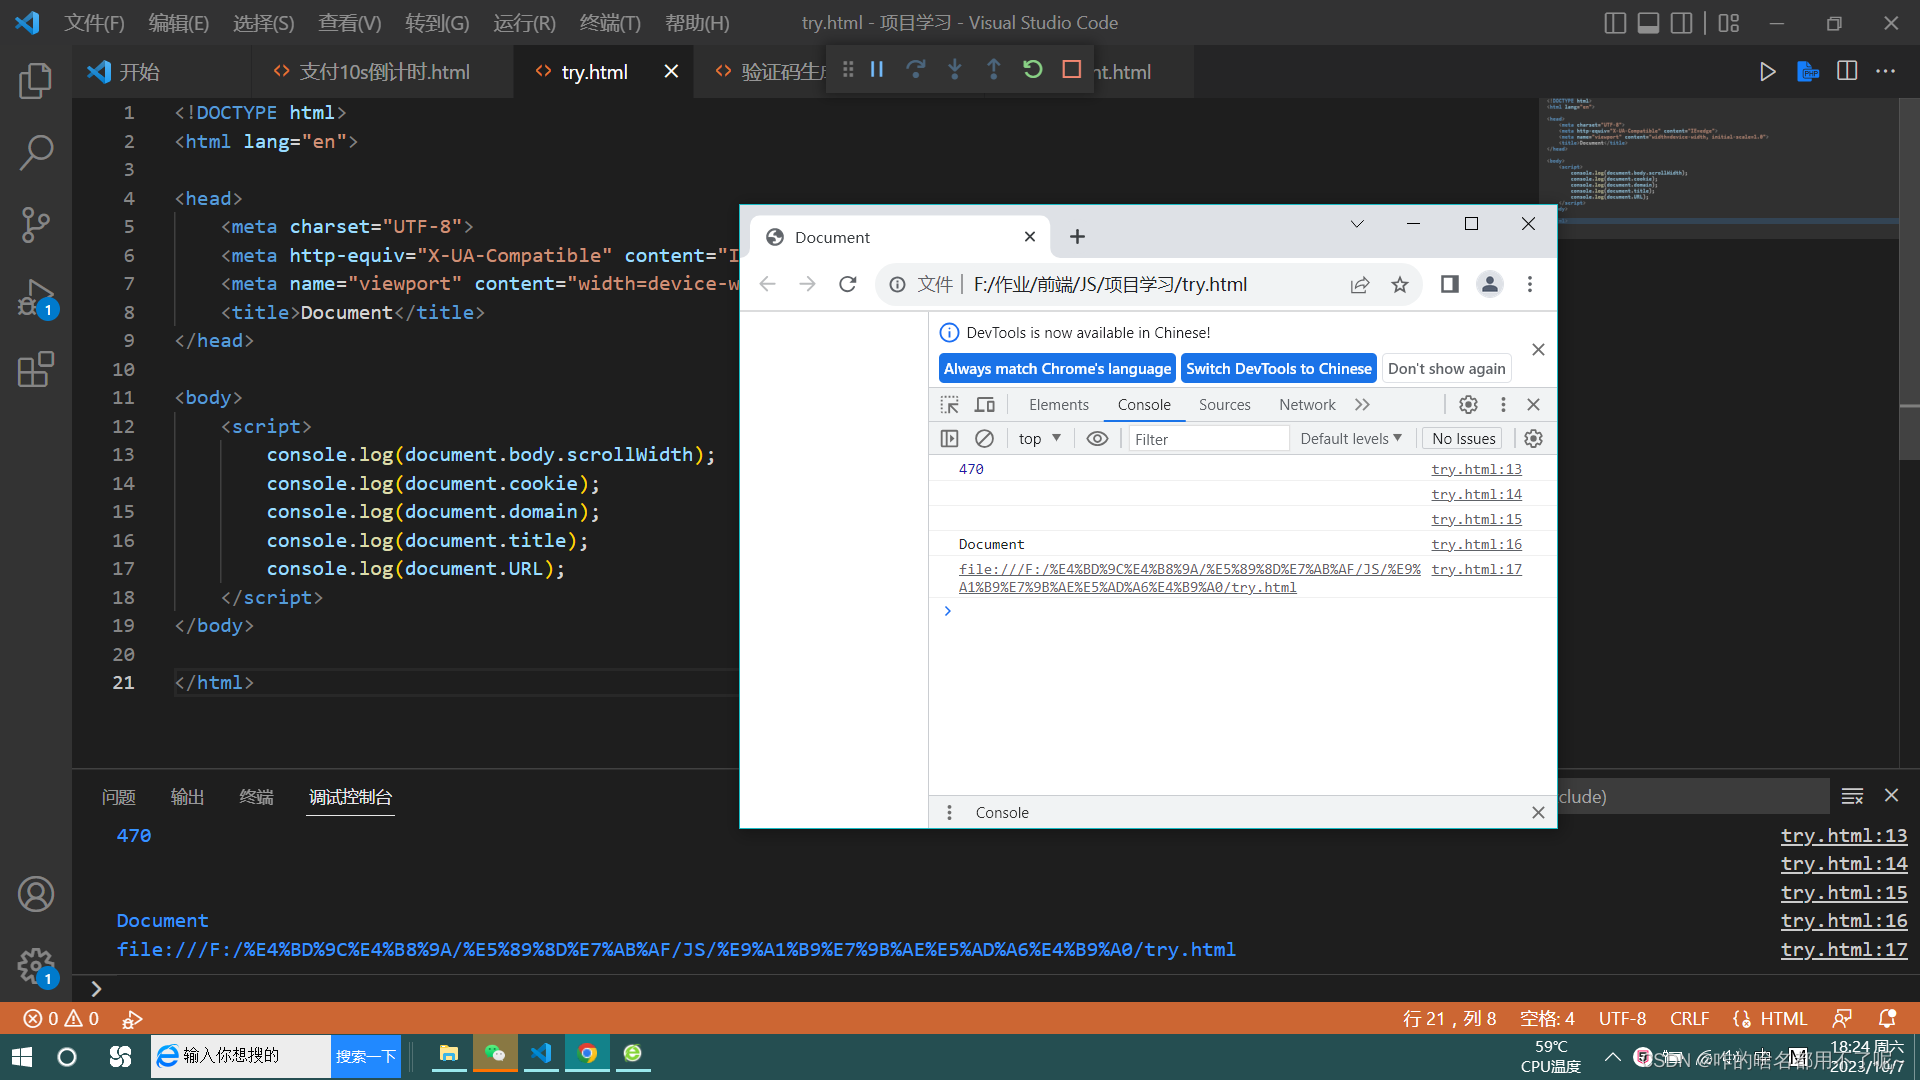This screenshot has height=1080, width=1920.
Task: Show more DevTools tabs chevron
Action: tap(1362, 404)
